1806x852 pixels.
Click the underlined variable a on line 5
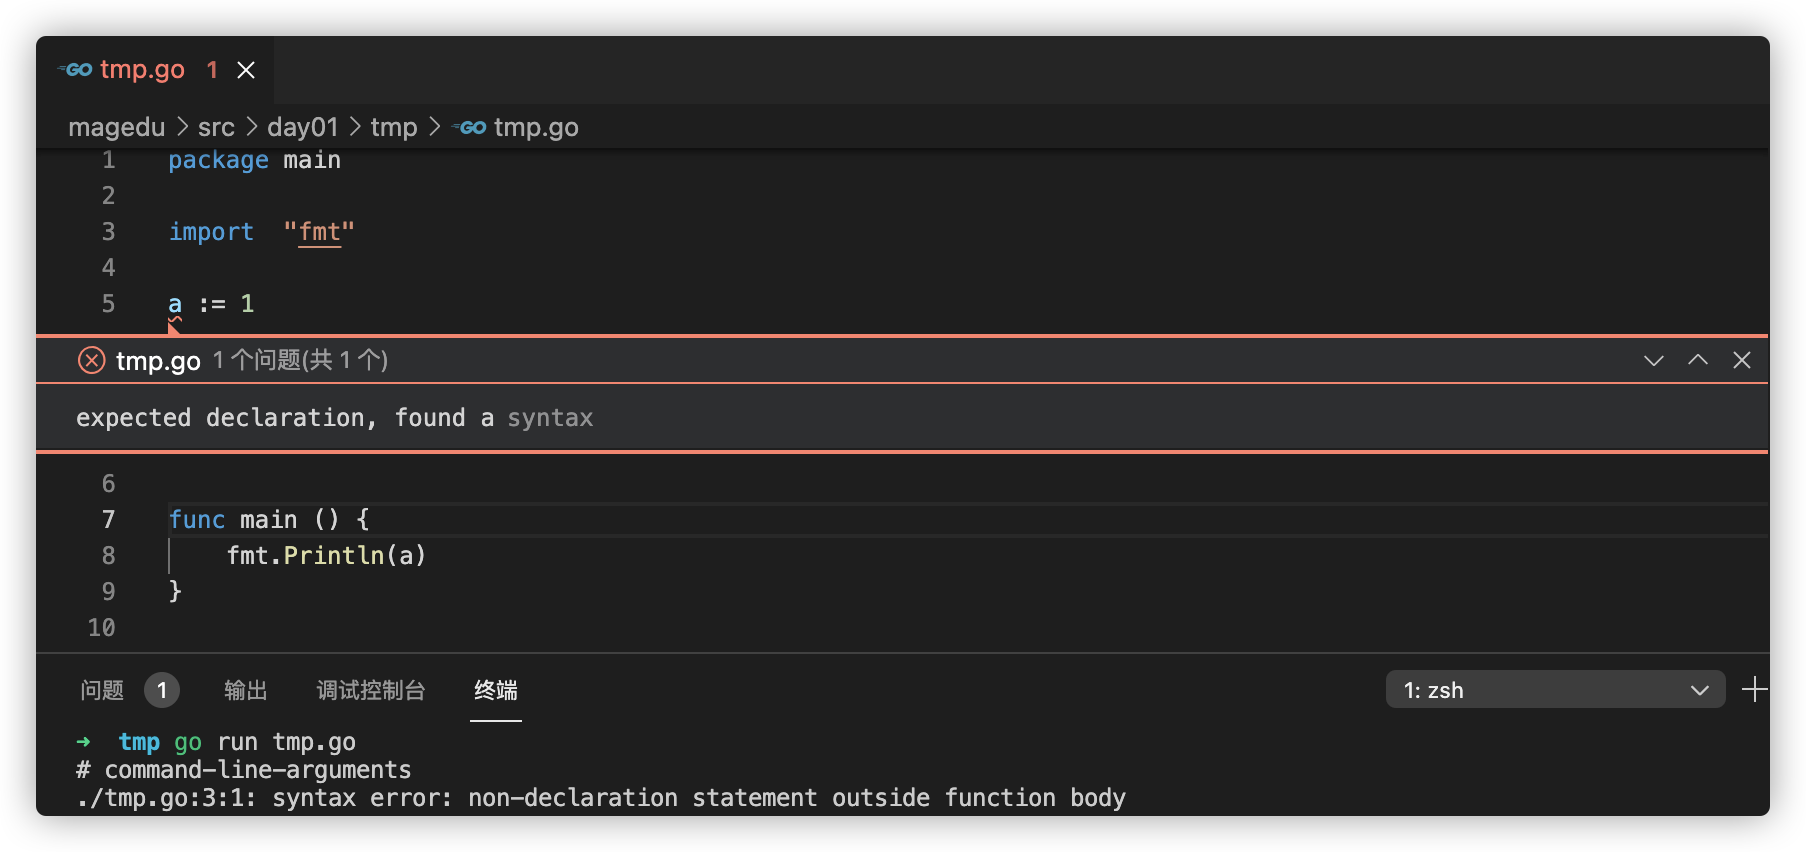coord(175,304)
